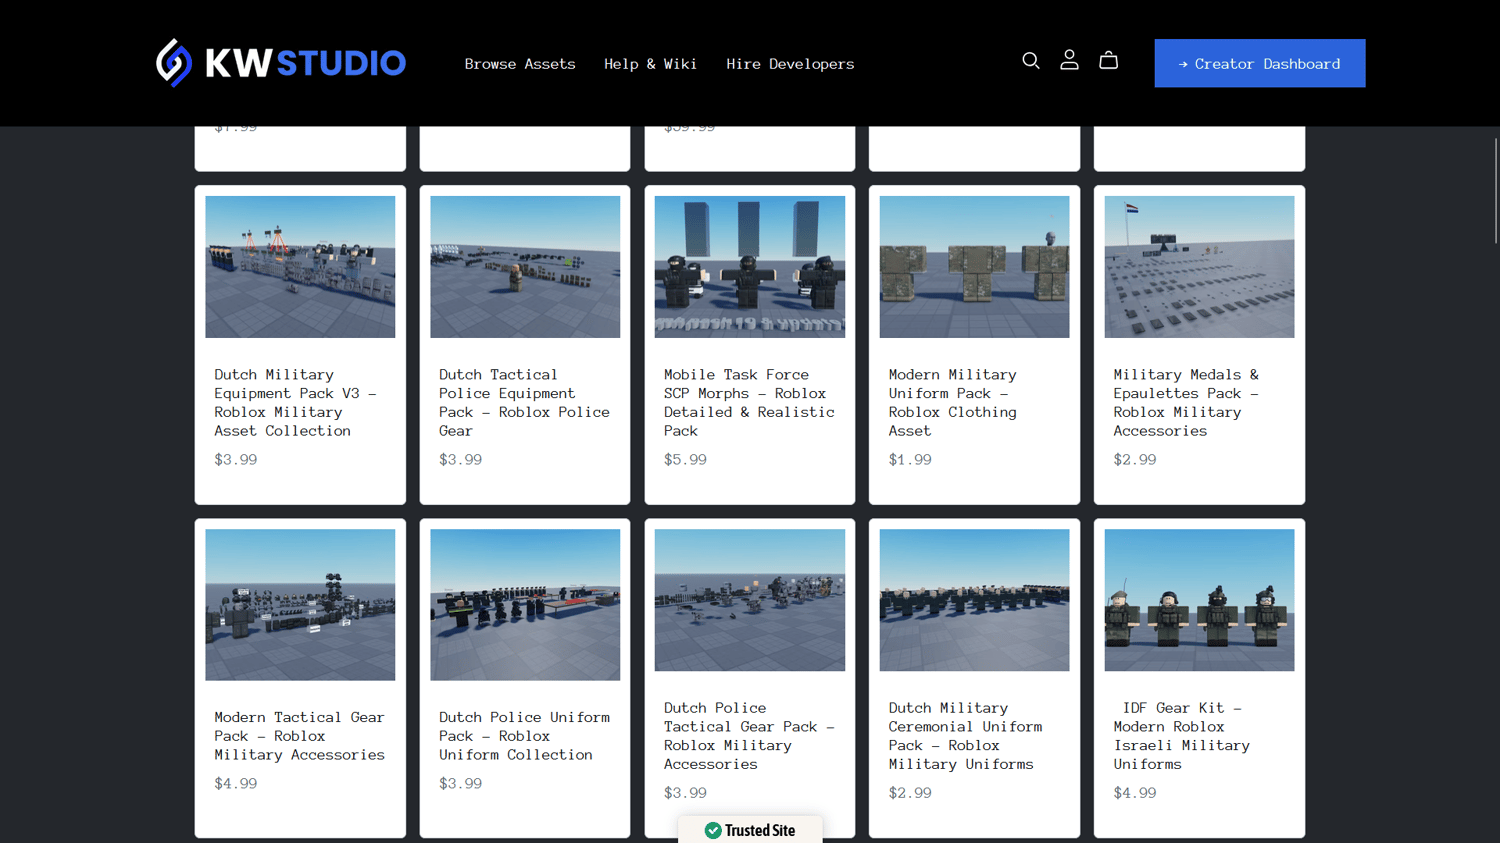Select the Dutch Police Tactical Gear Pack title
The height and width of the screenshot is (843, 1500).
pos(749,736)
